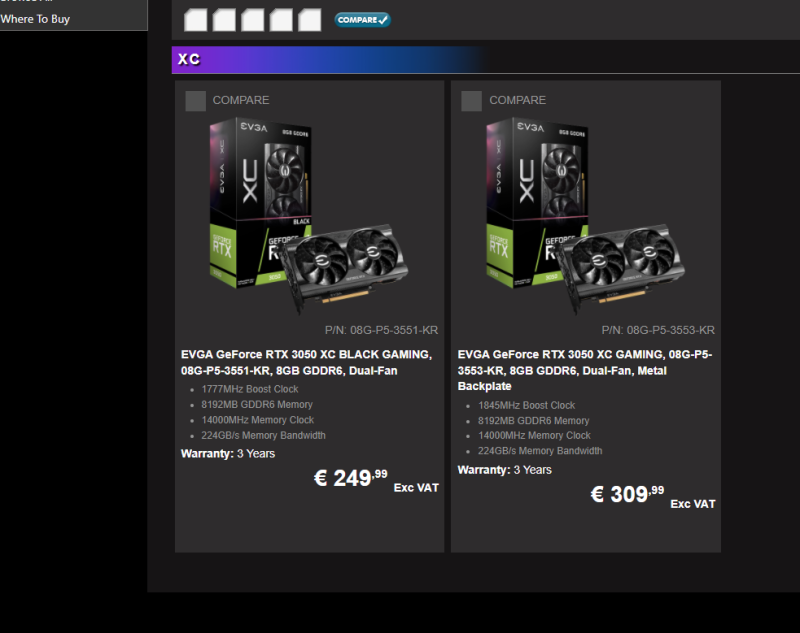800x633 pixels.
Task: Click the fourth empty compare slot
Action: 281,20
